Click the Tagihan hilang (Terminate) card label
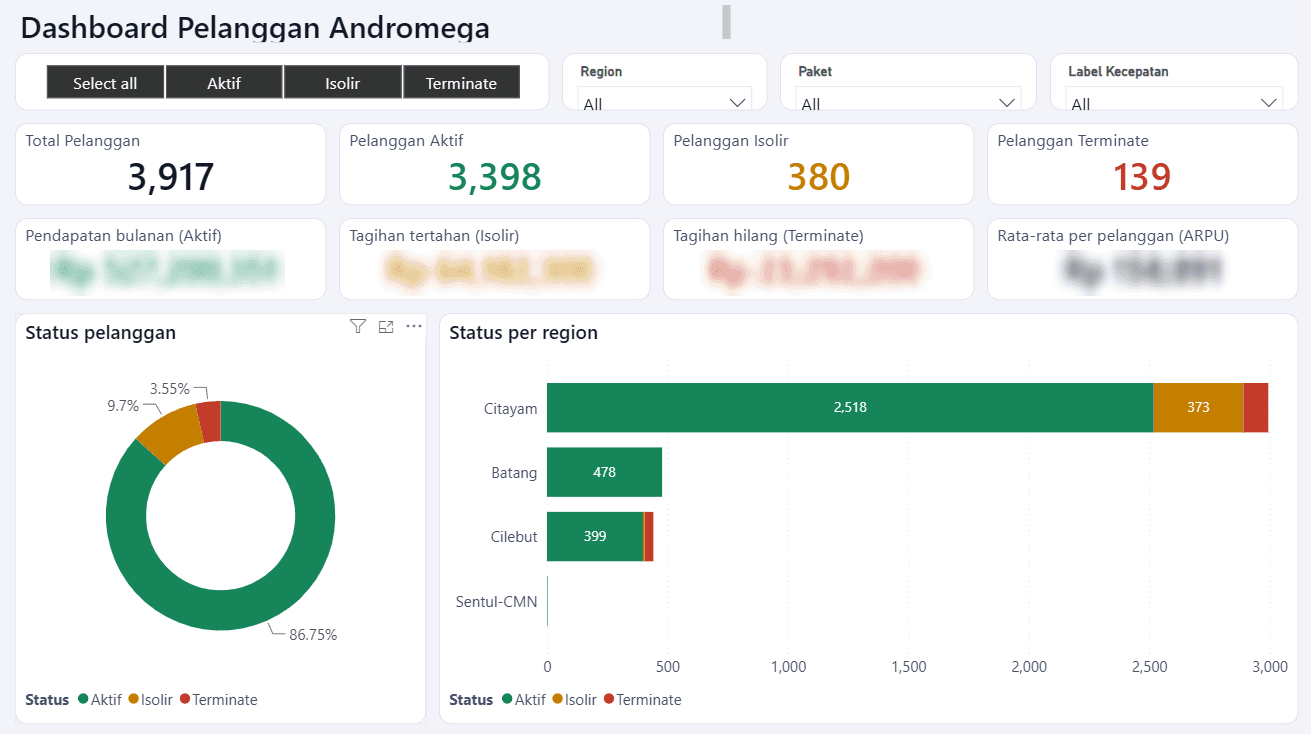 pos(769,236)
